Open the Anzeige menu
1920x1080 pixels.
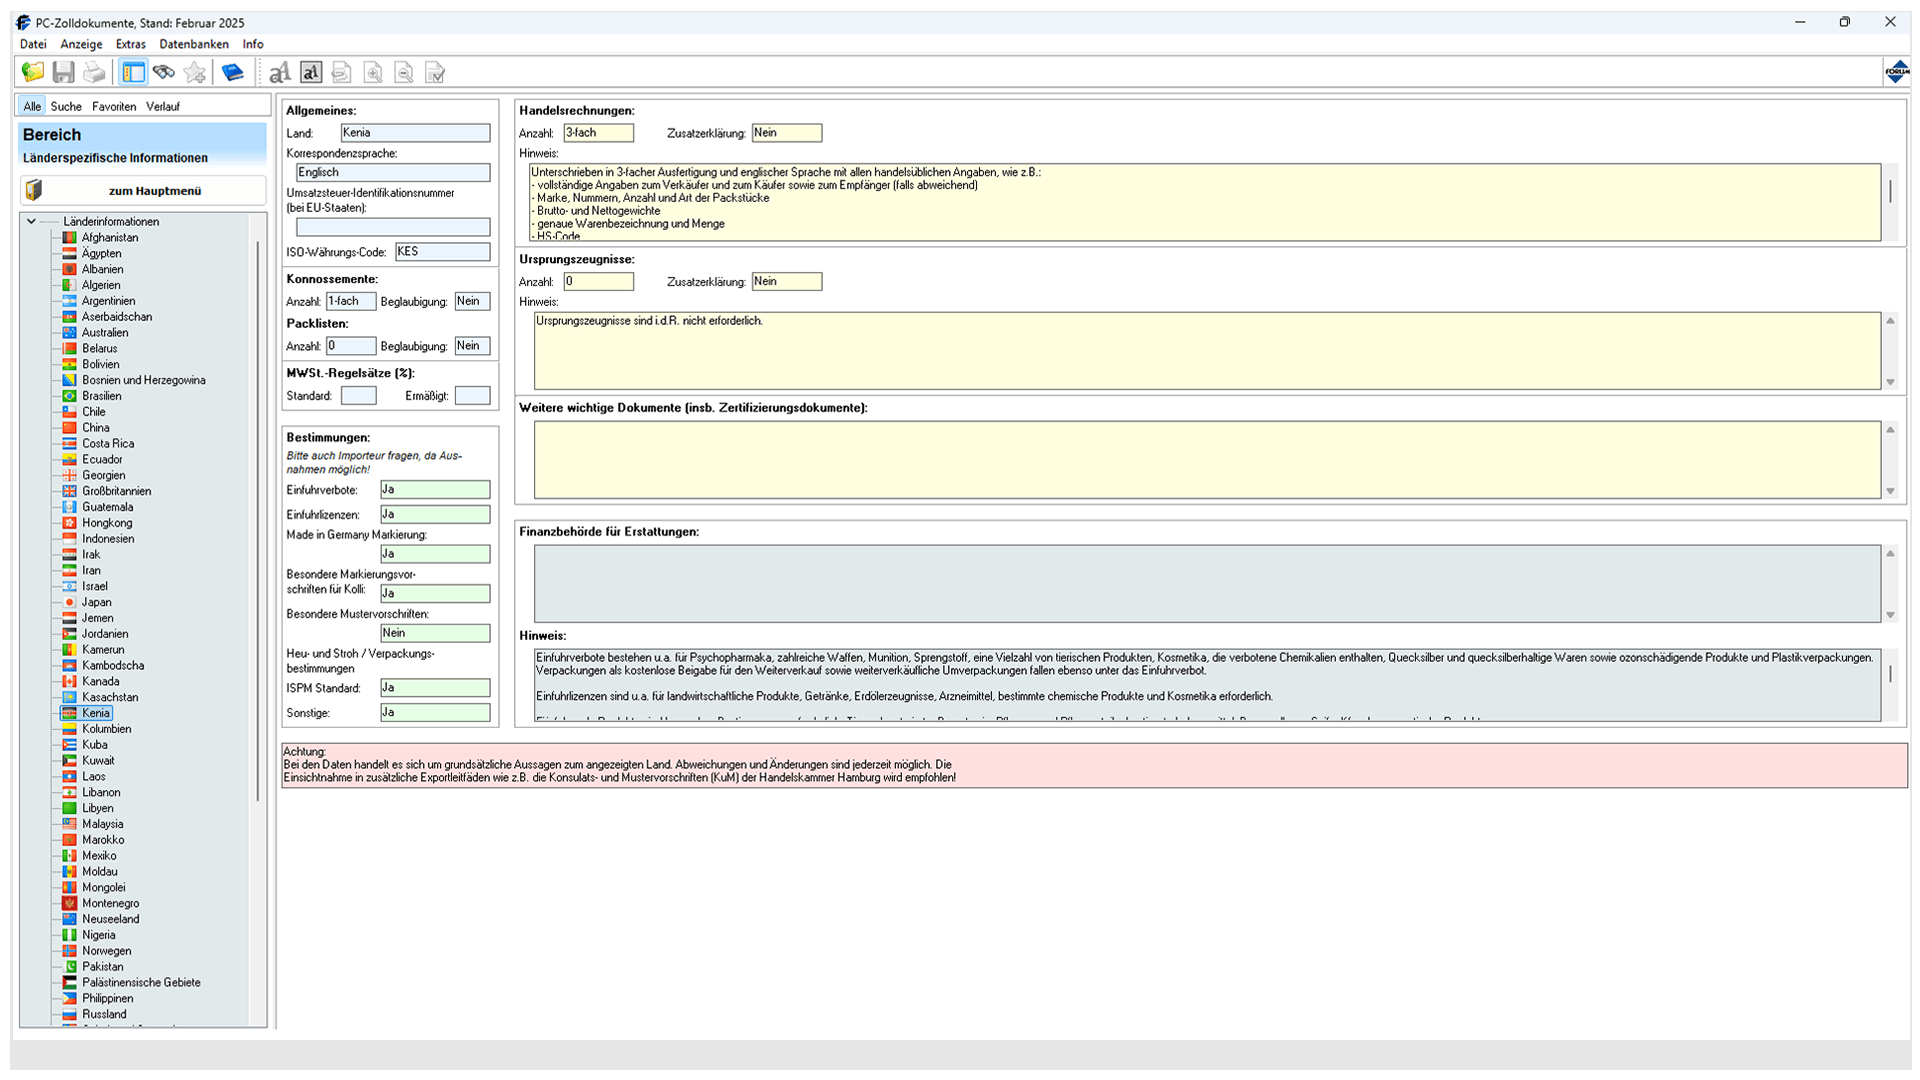pos(81,44)
